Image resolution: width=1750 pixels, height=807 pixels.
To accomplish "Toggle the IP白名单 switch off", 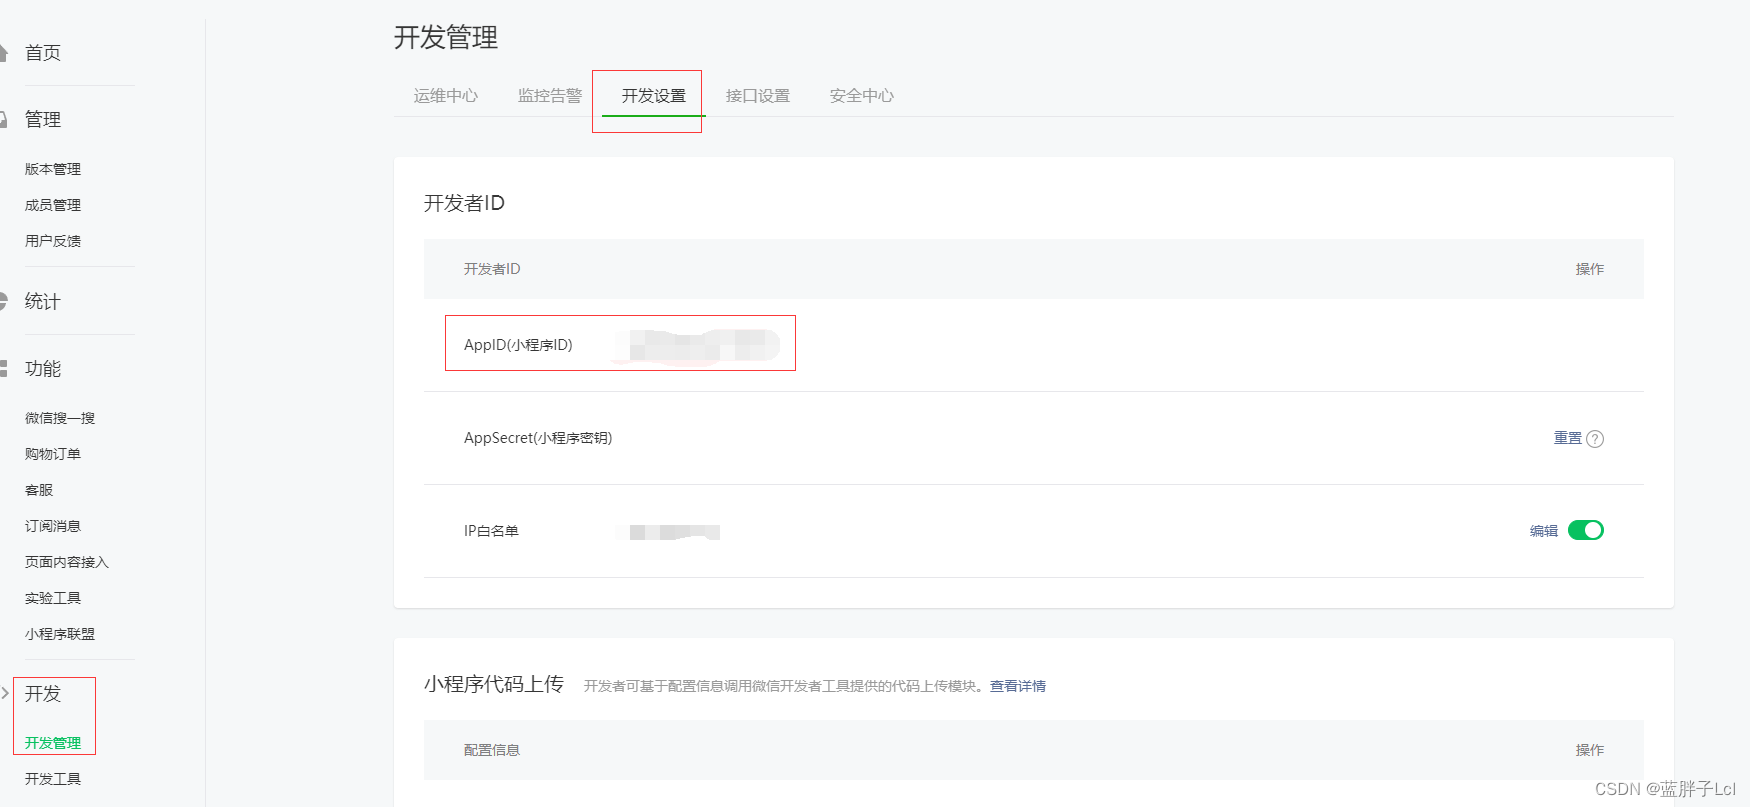I will click(x=1585, y=531).
